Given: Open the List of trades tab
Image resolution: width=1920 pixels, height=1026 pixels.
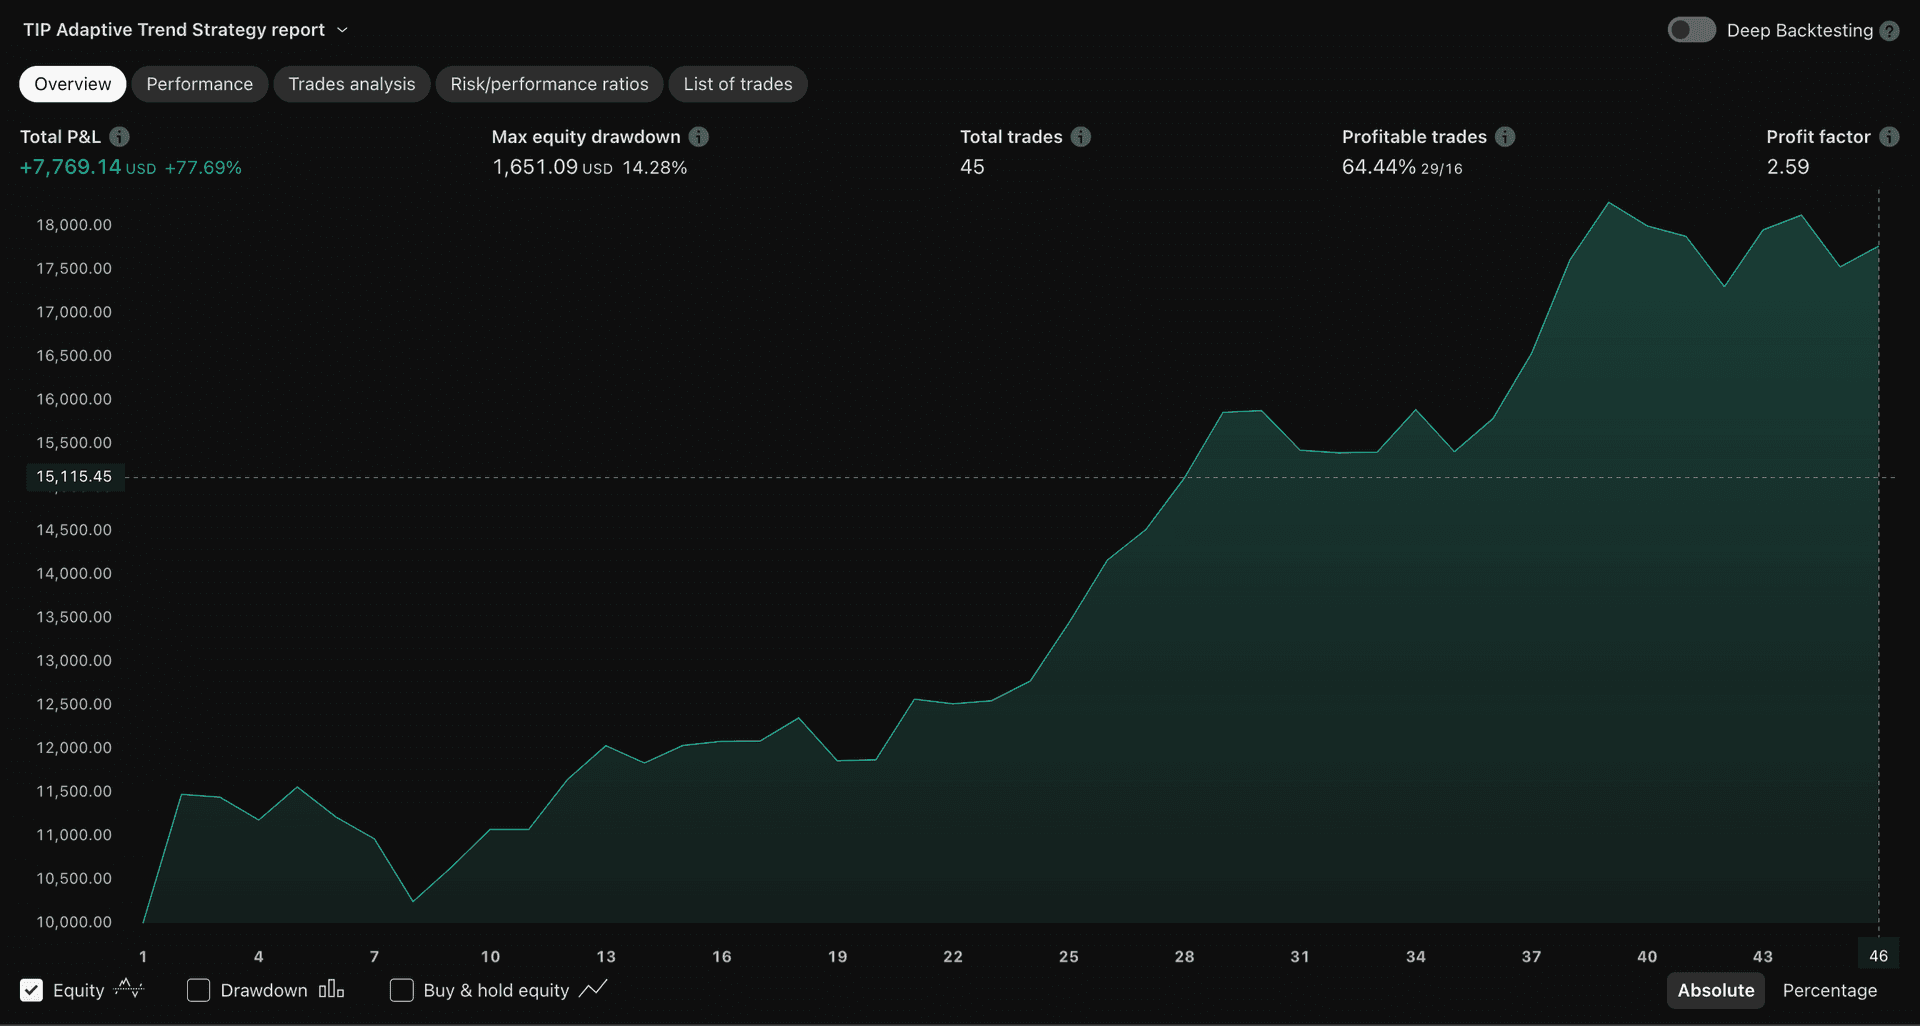Looking at the screenshot, I should tap(738, 84).
